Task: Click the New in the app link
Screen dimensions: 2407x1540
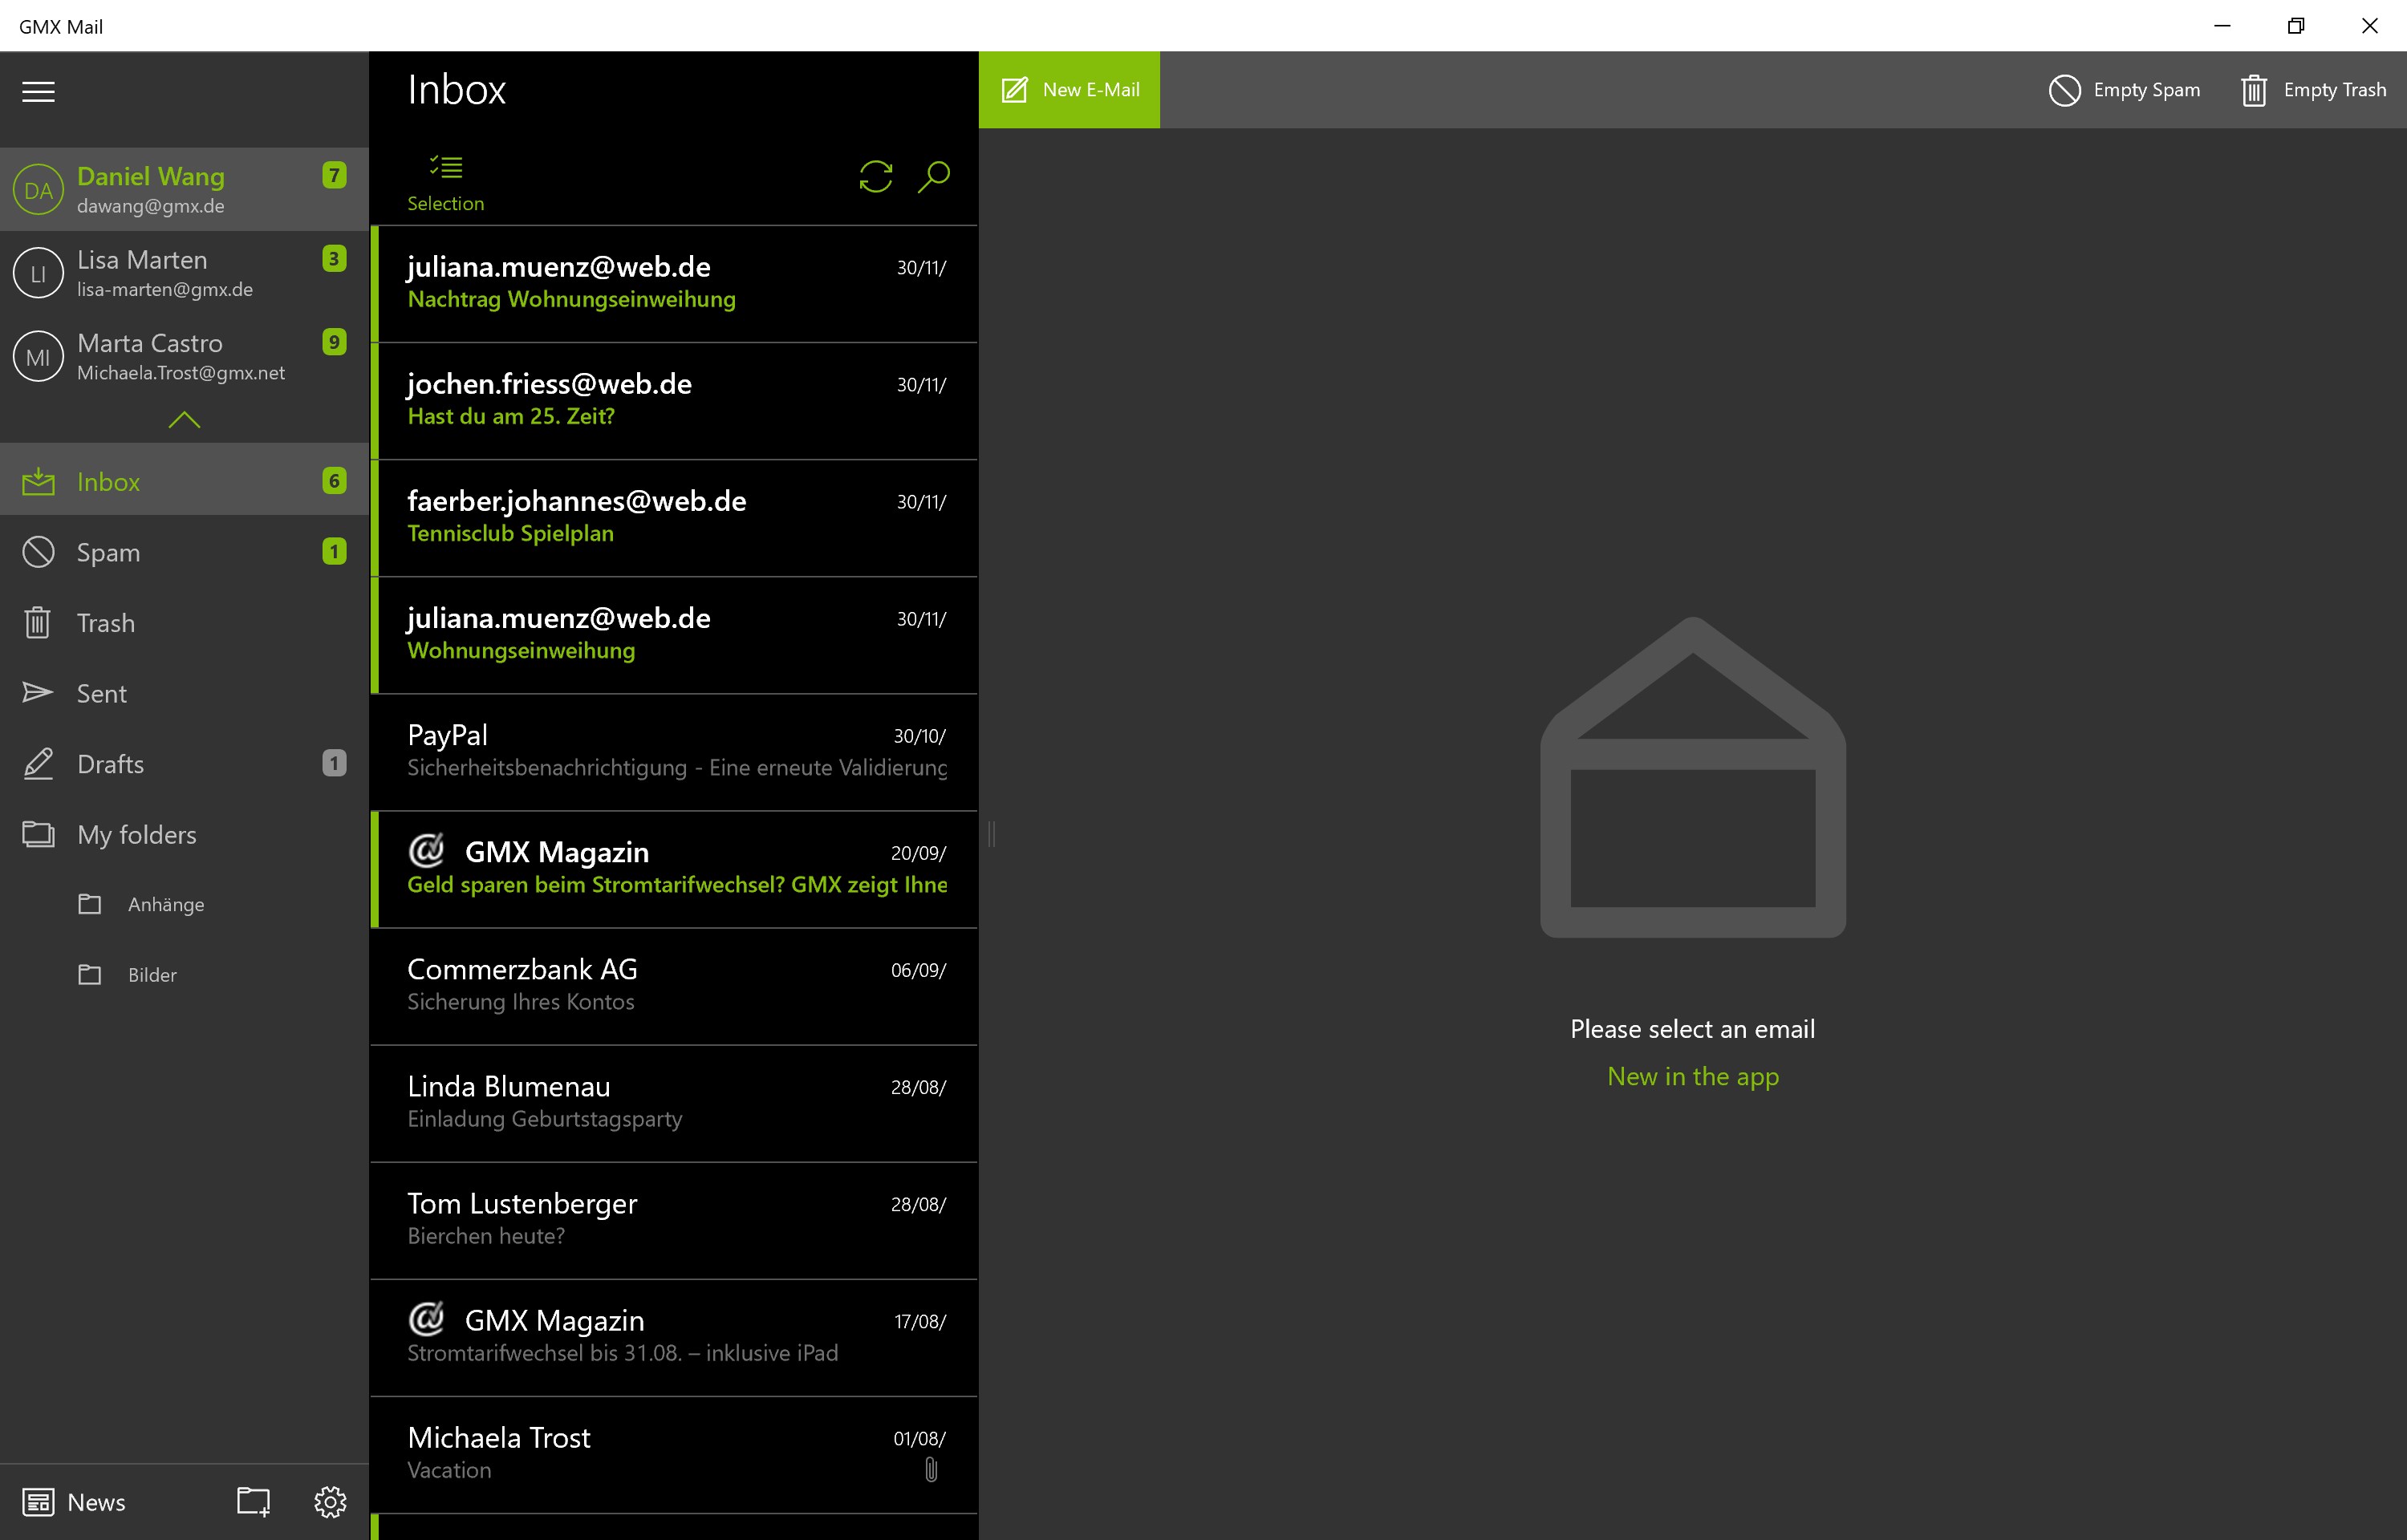Action: [1692, 1075]
